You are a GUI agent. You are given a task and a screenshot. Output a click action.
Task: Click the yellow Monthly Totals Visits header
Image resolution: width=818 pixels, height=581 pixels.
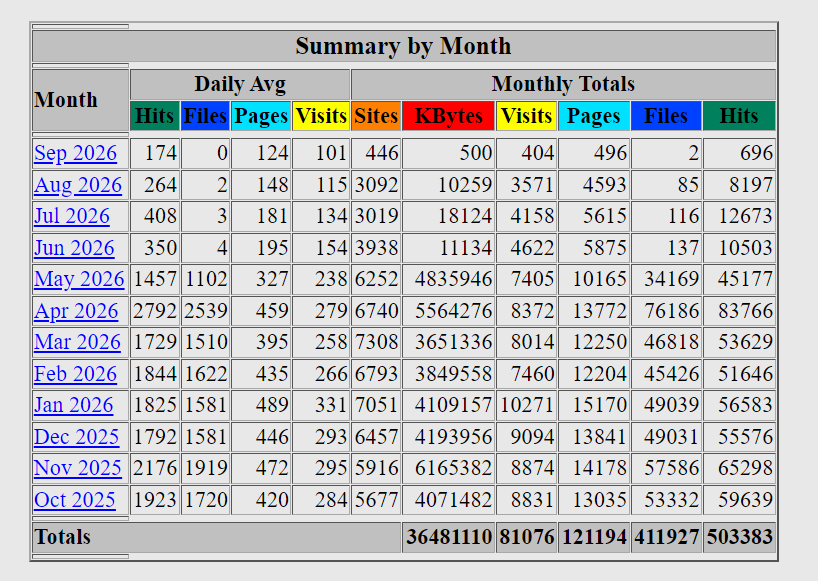526,116
